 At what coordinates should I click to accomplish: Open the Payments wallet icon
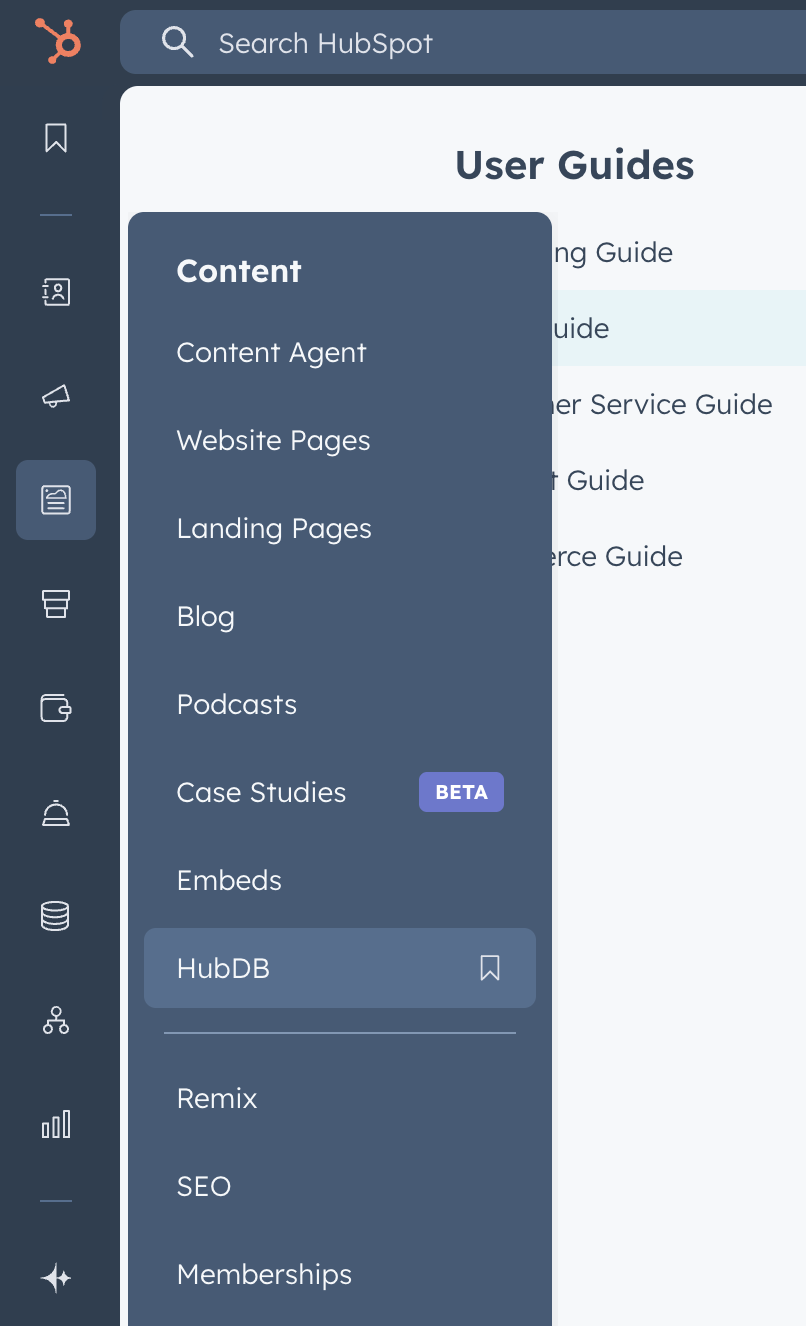click(55, 709)
